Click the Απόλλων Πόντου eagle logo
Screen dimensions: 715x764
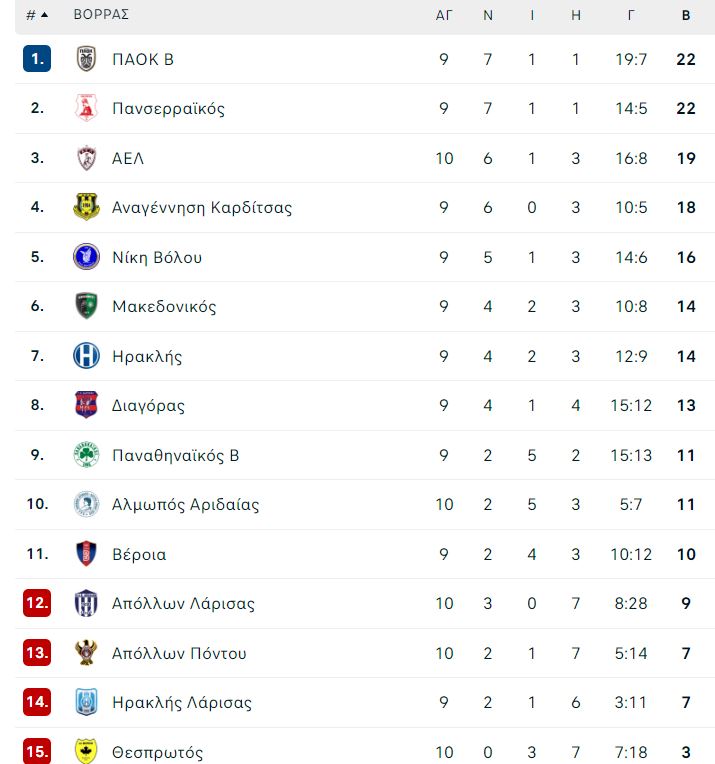point(86,652)
